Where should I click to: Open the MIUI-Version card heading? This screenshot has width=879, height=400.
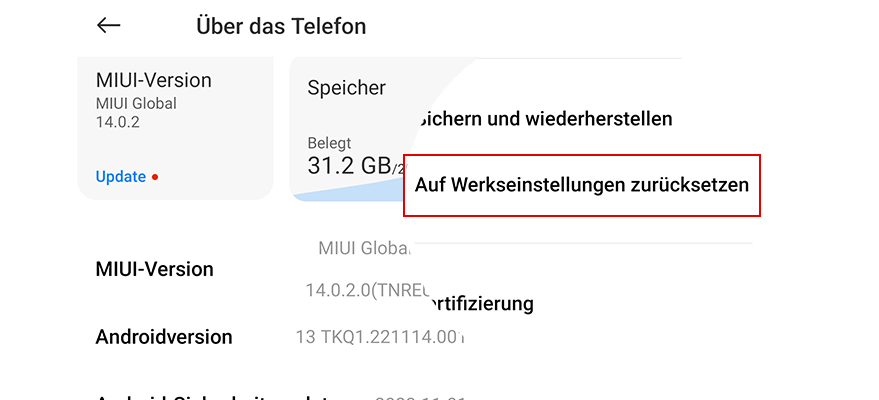click(154, 81)
